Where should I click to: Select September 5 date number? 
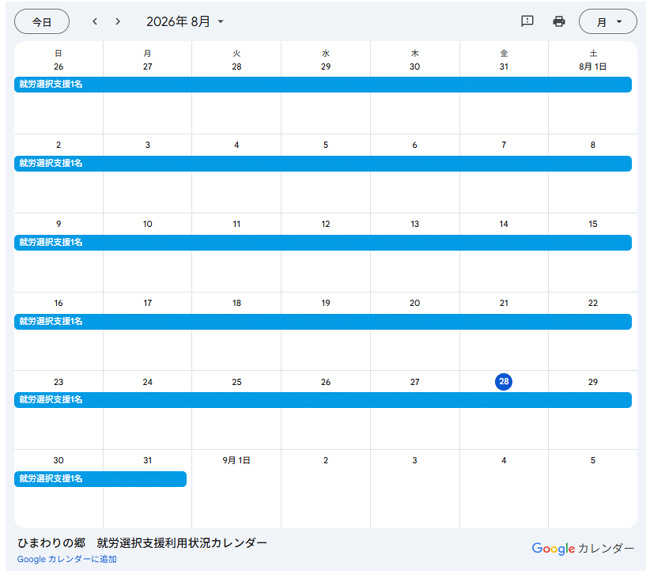(x=593, y=460)
